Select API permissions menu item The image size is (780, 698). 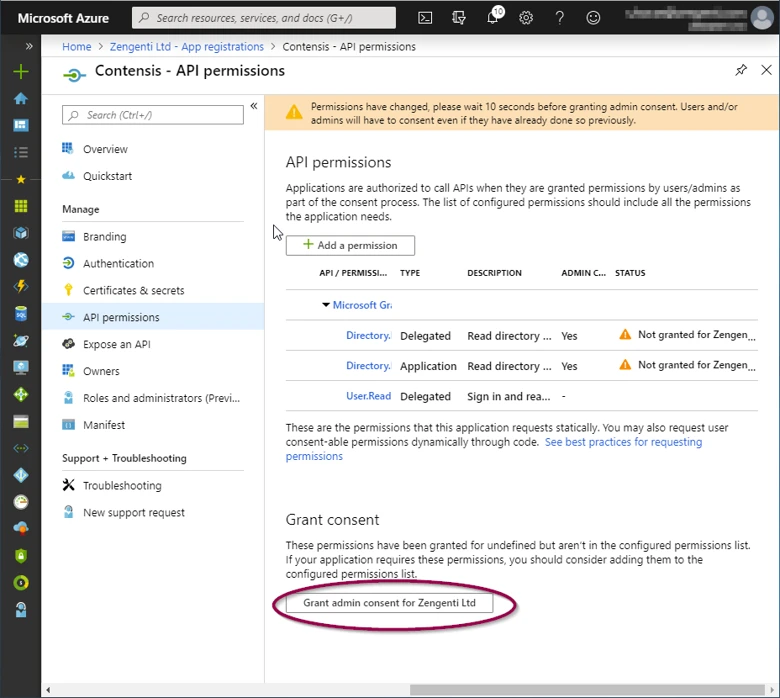point(152,317)
